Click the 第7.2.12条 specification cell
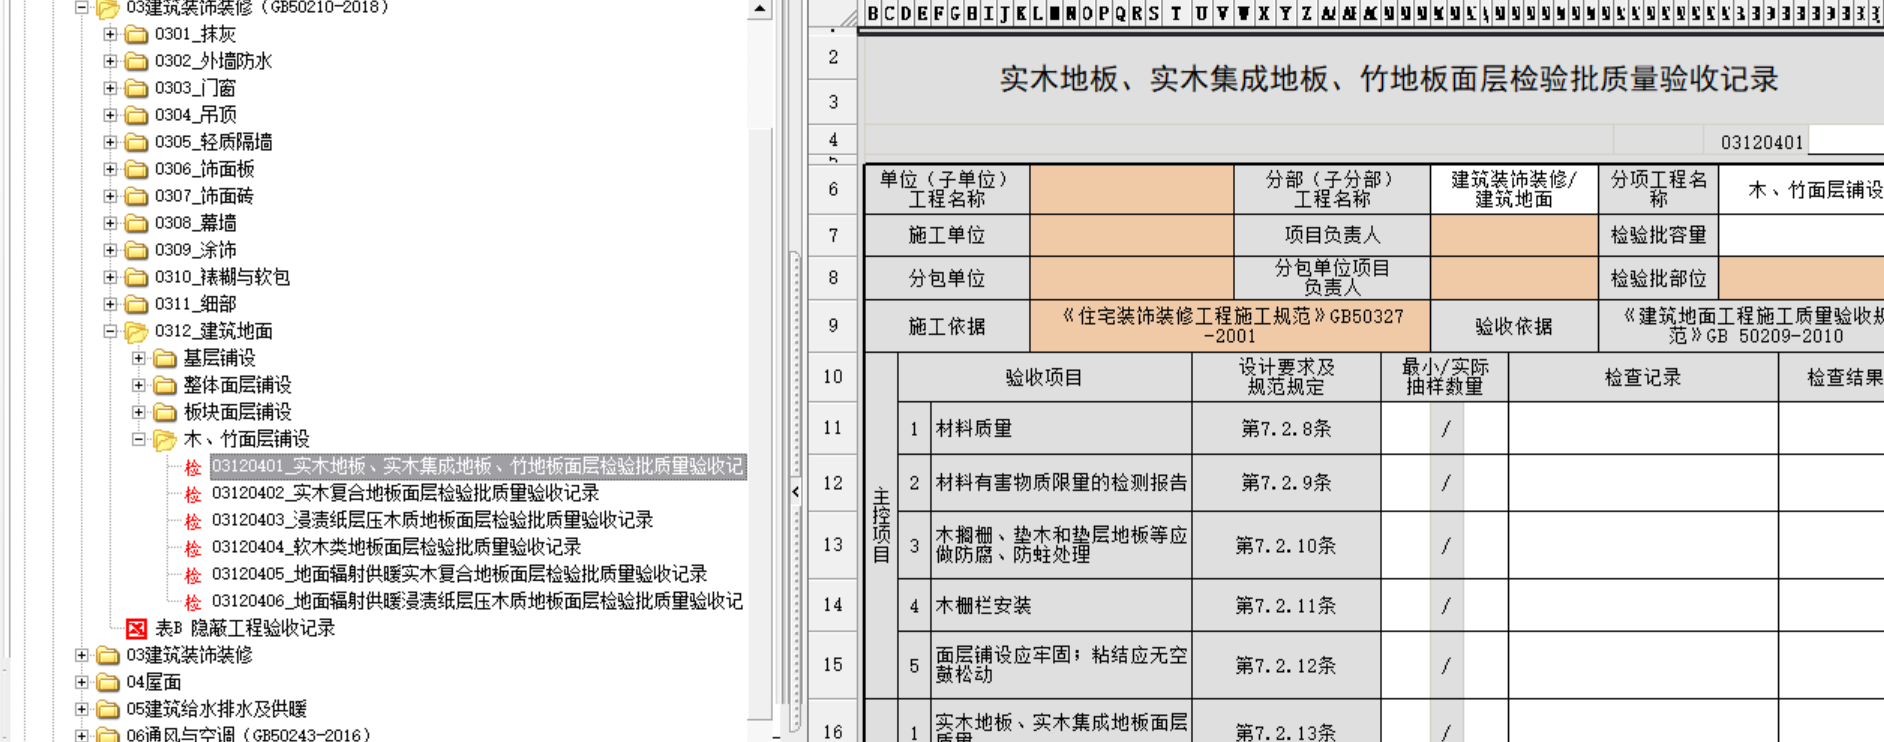The height and width of the screenshot is (742, 1884). 1286,665
